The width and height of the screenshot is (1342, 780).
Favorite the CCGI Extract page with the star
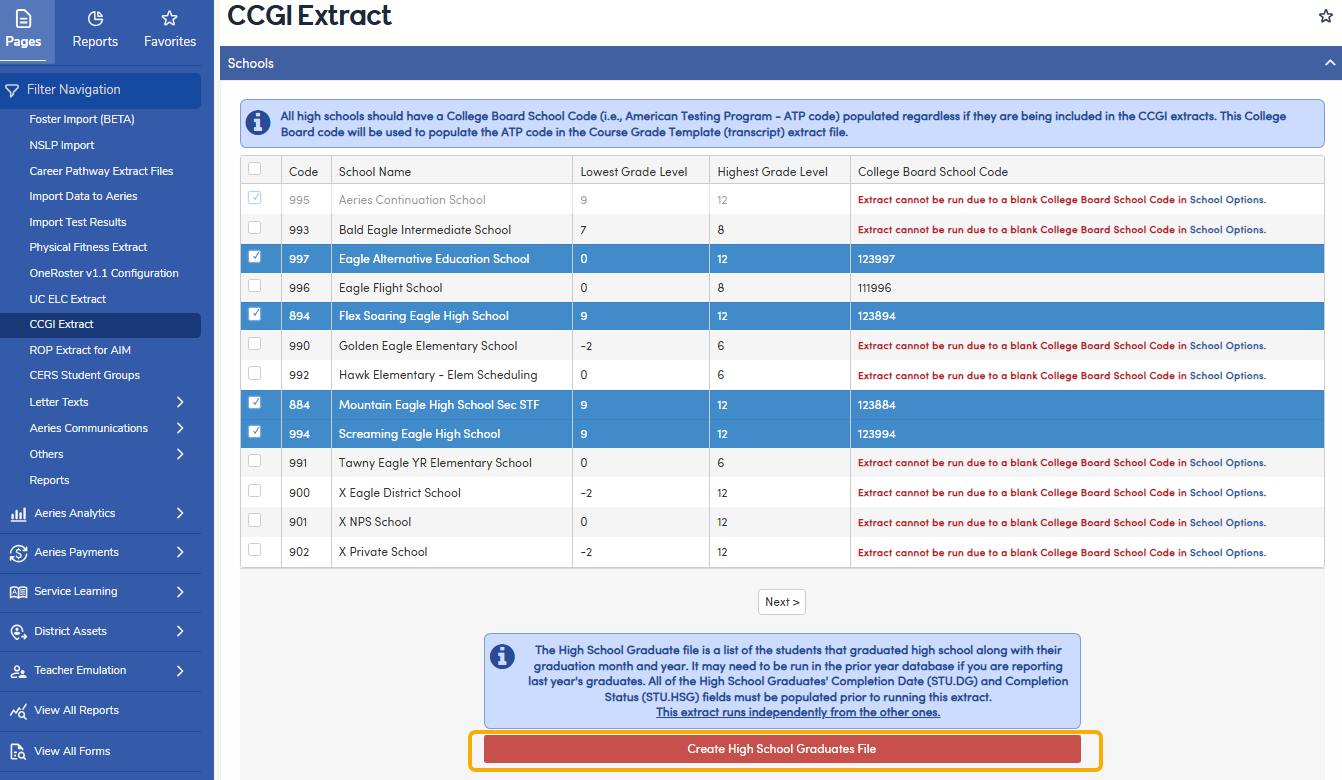[x=1326, y=16]
